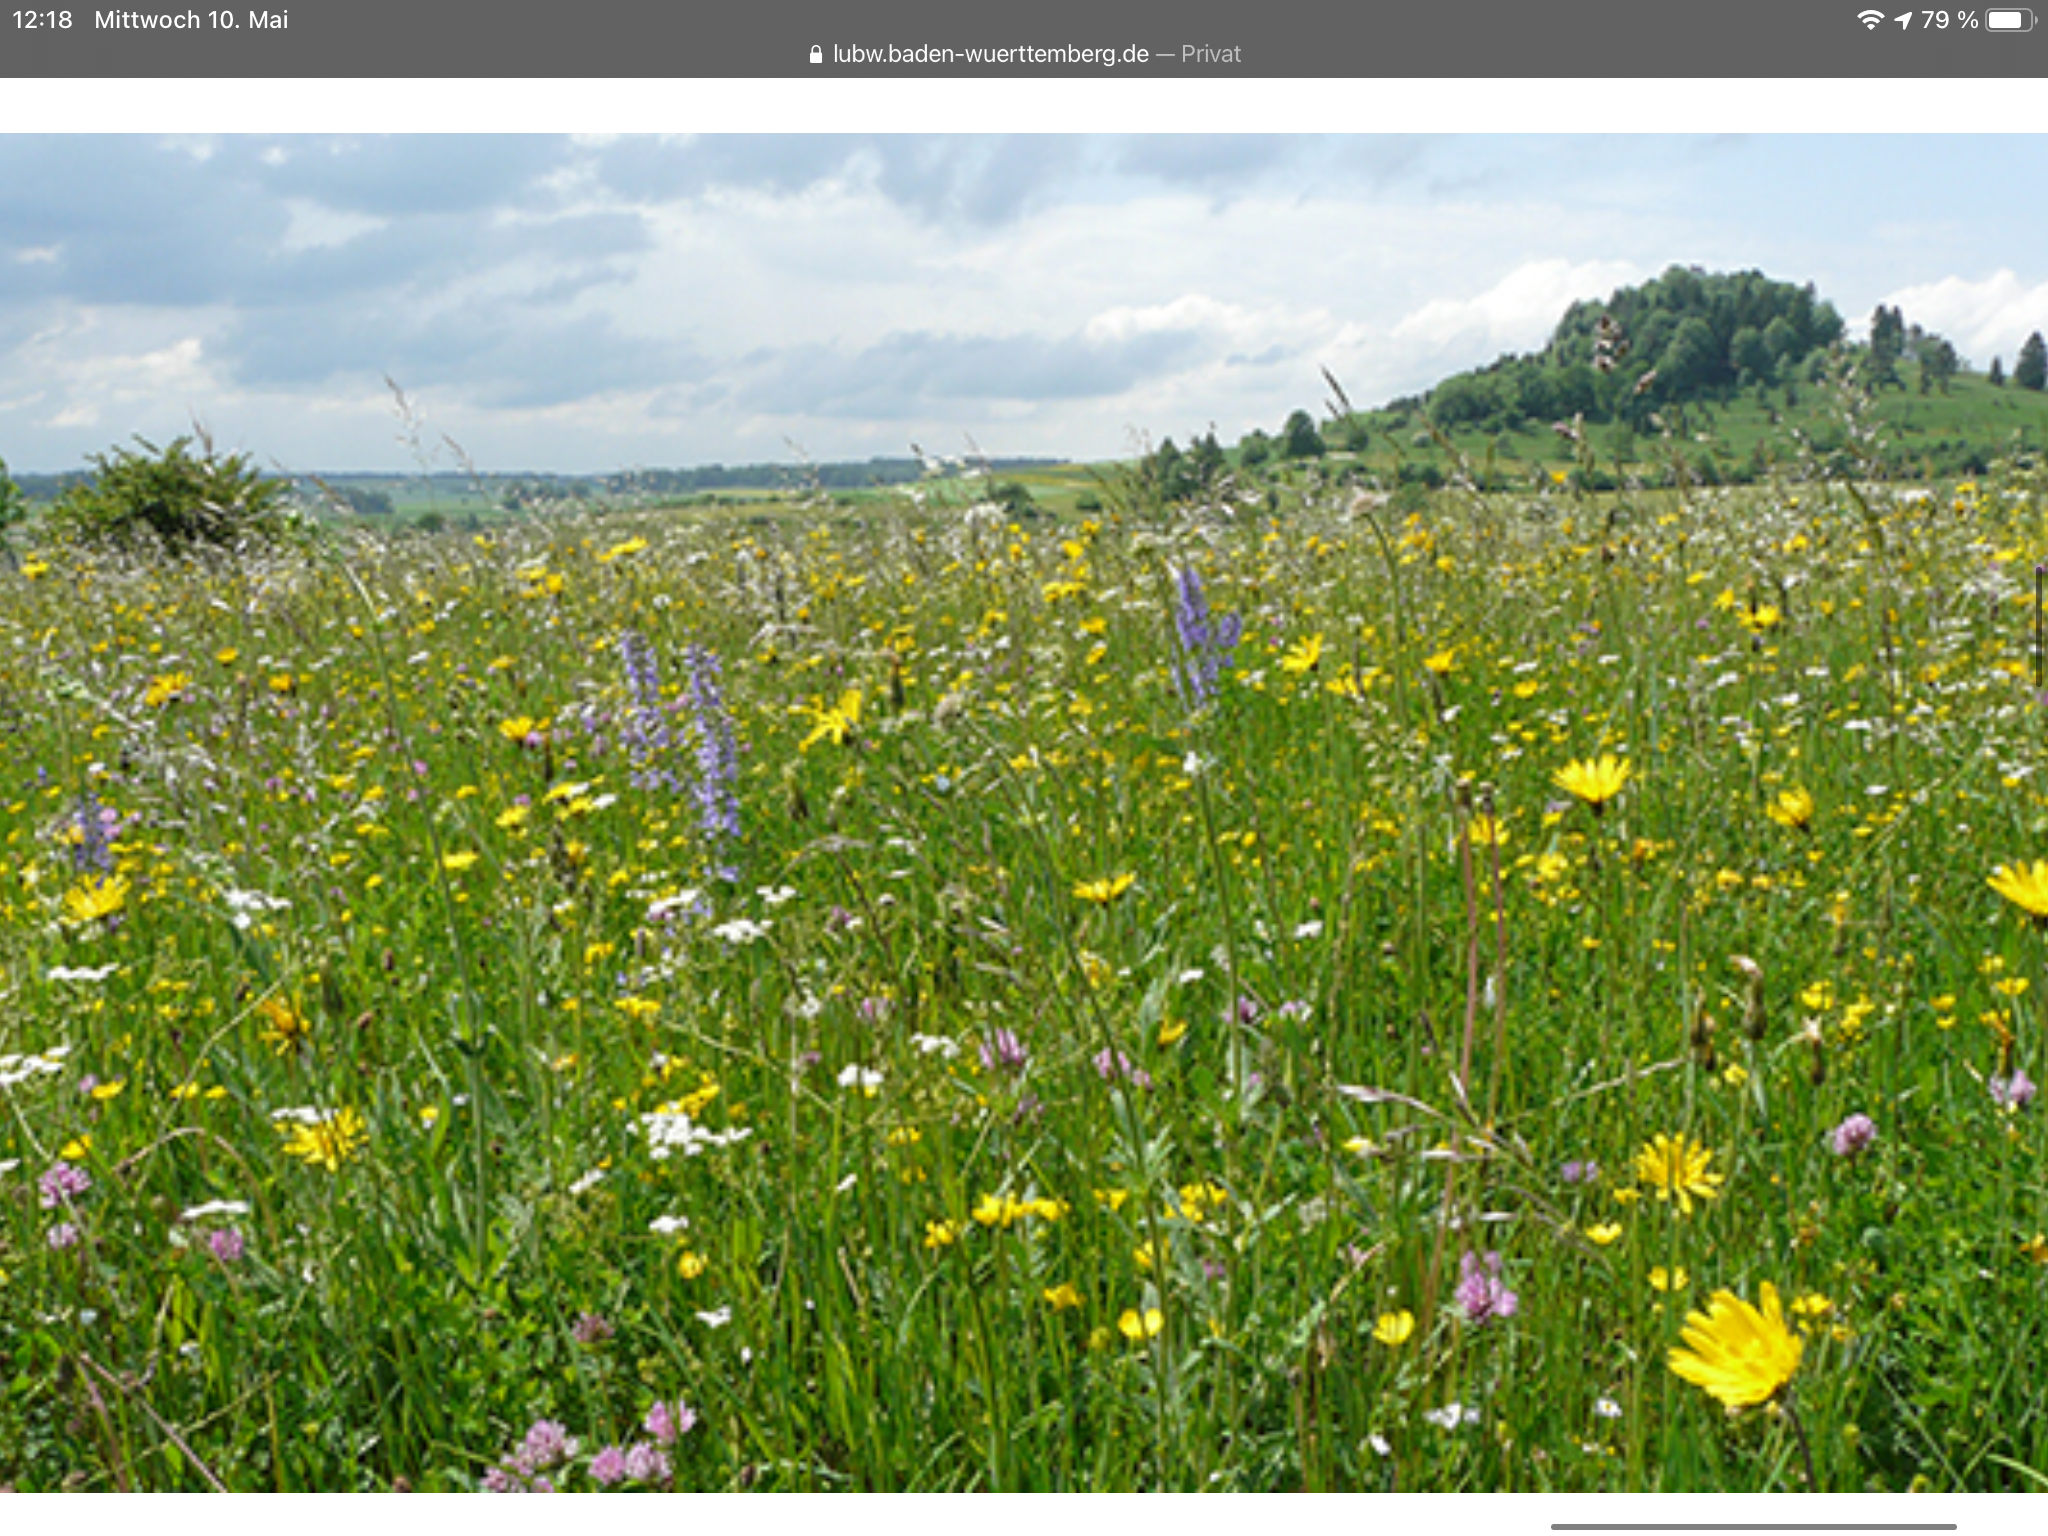Tap the lubw.baden-wuerttemberg.de address
The height and width of the screenshot is (1536, 2048).
(990, 54)
